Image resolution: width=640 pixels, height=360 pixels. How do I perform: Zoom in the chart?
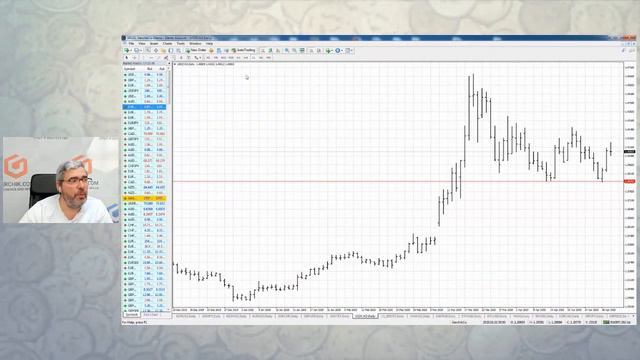point(287,50)
